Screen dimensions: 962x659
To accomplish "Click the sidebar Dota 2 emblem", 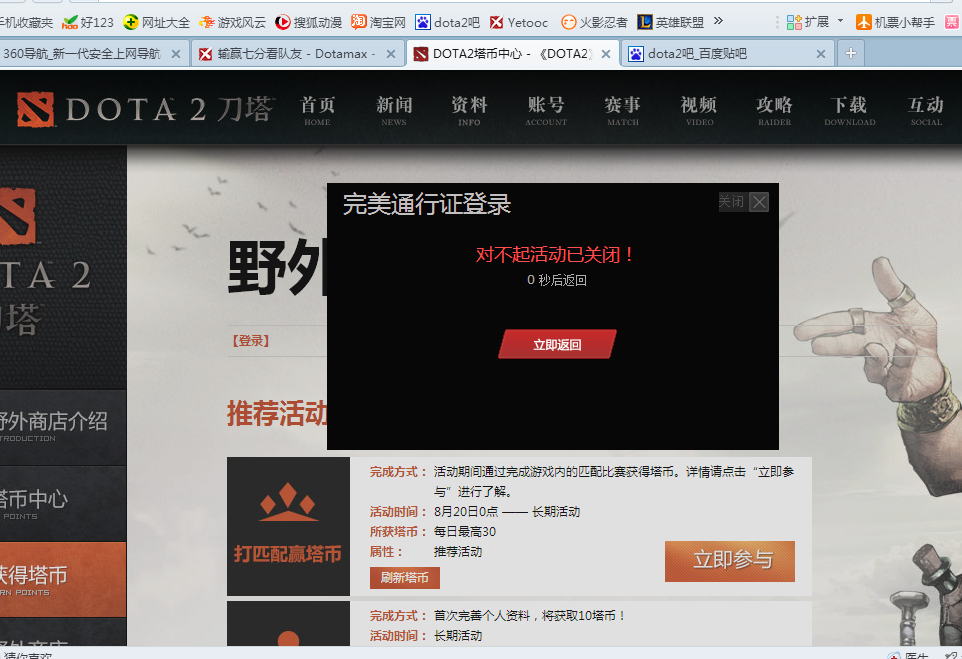I will click(18, 216).
